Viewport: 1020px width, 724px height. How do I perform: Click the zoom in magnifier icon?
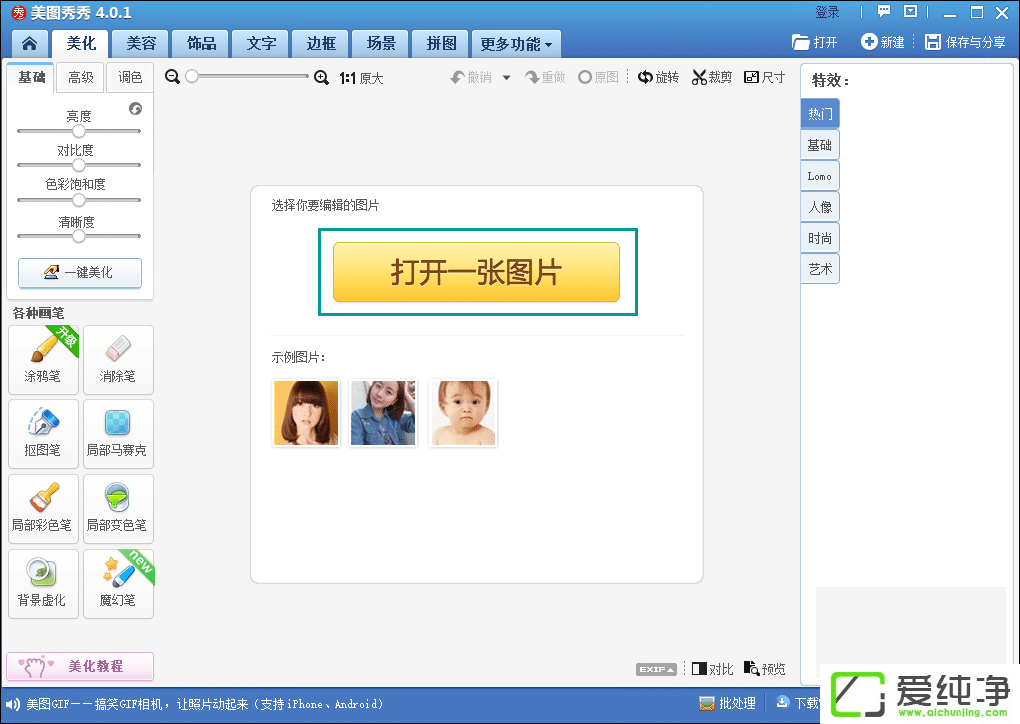(321, 77)
